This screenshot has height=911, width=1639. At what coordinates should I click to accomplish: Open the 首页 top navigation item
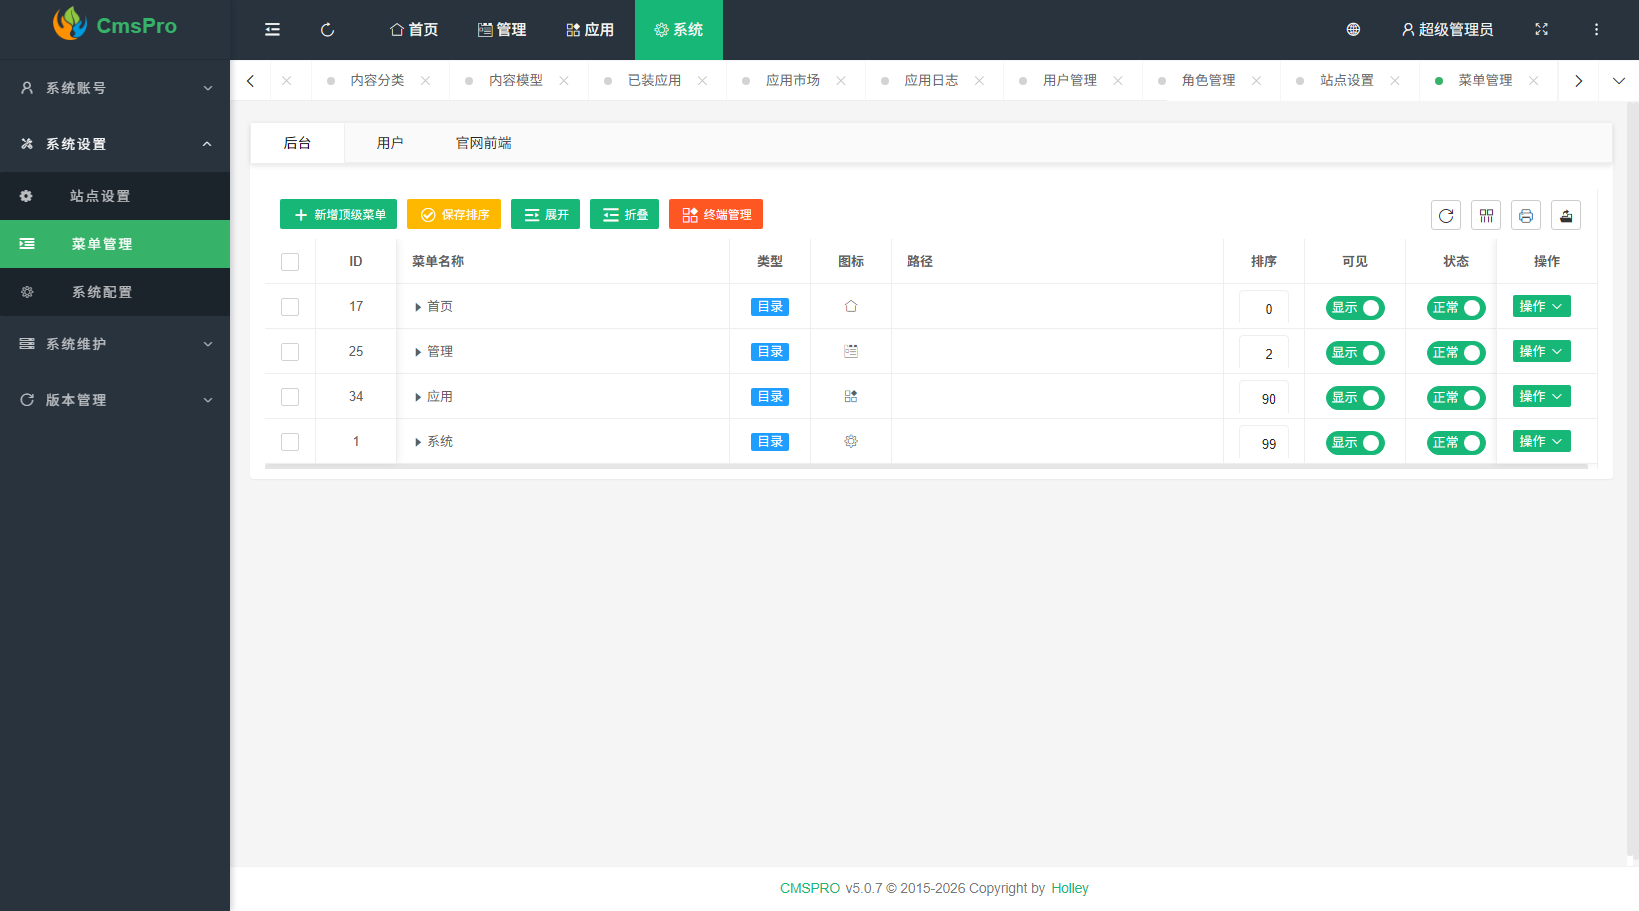[414, 30]
